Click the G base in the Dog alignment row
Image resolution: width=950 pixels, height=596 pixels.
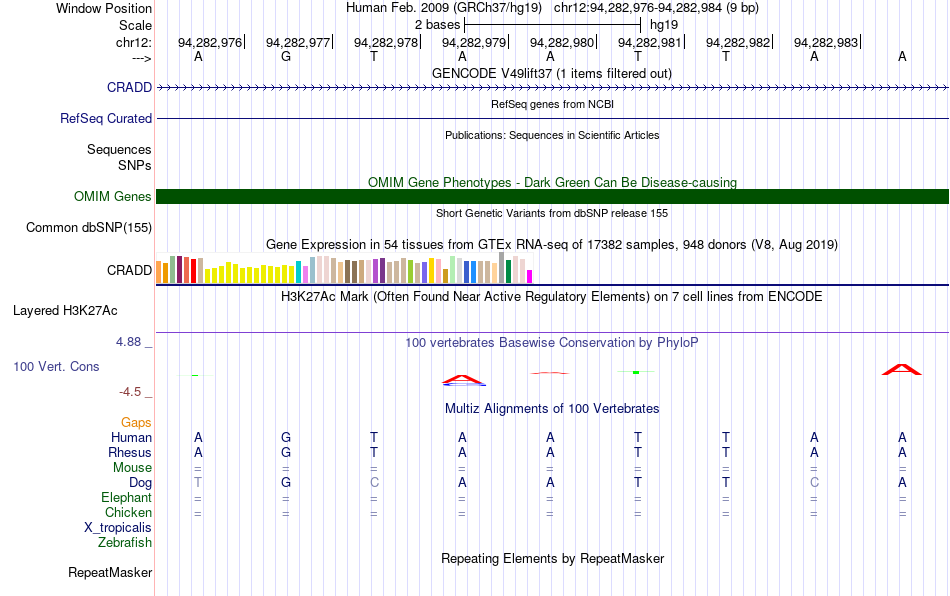tap(286, 483)
